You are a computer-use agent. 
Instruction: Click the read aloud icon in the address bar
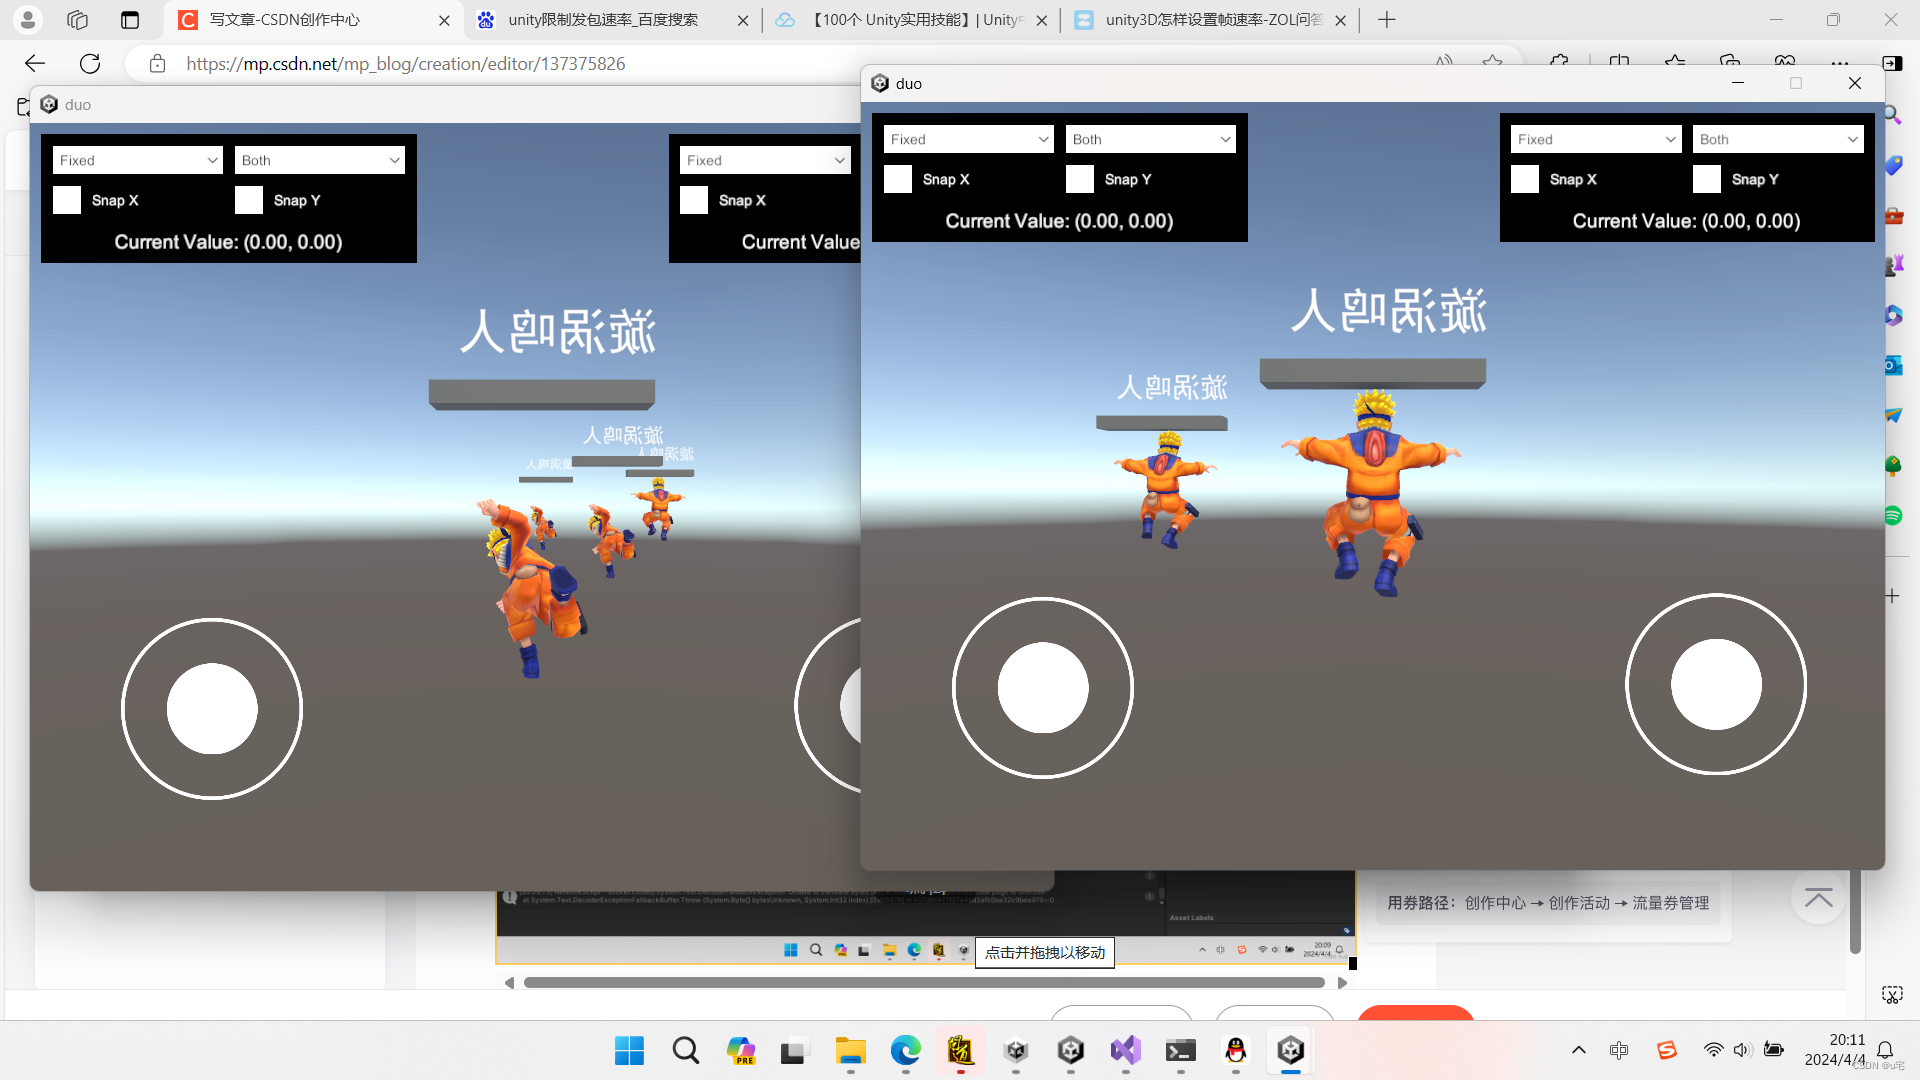click(1443, 63)
